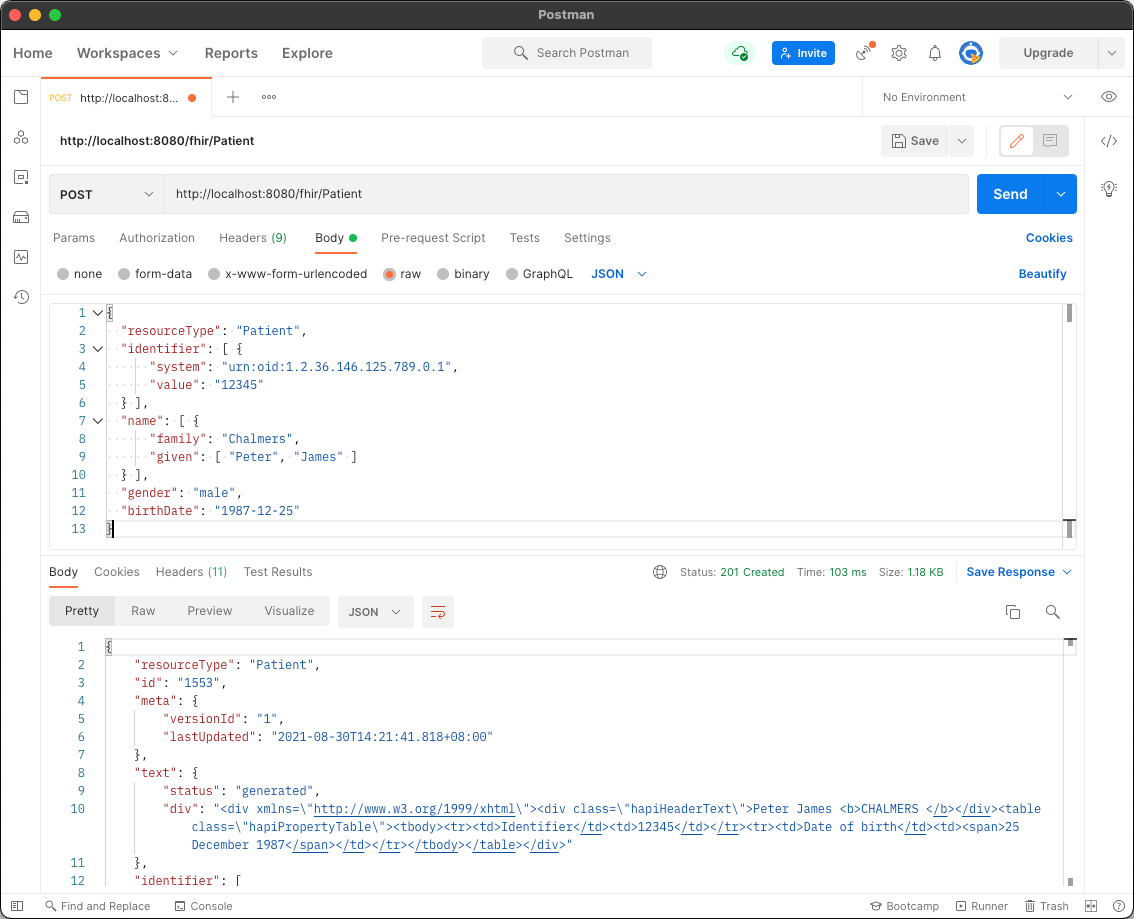The width and height of the screenshot is (1134, 919).
Task: Open the POST method dropdown
Action: 107,194
